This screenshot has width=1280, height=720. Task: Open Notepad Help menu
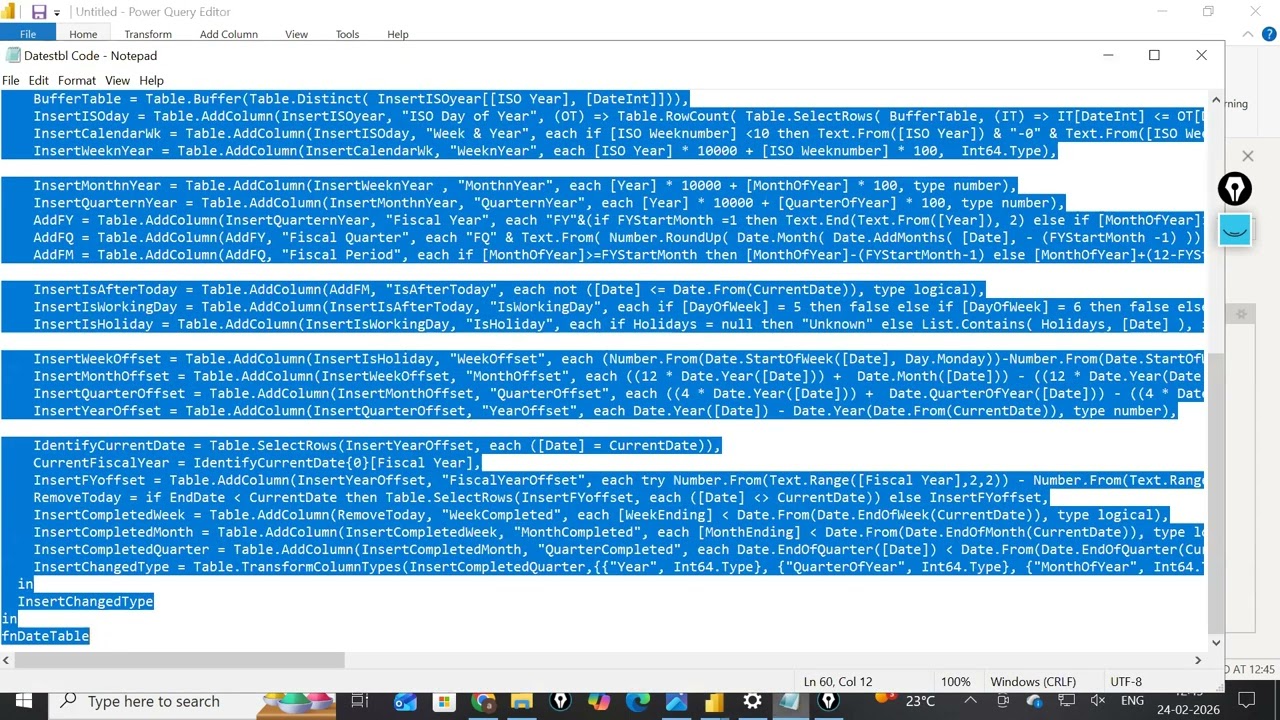click(151, 80)
